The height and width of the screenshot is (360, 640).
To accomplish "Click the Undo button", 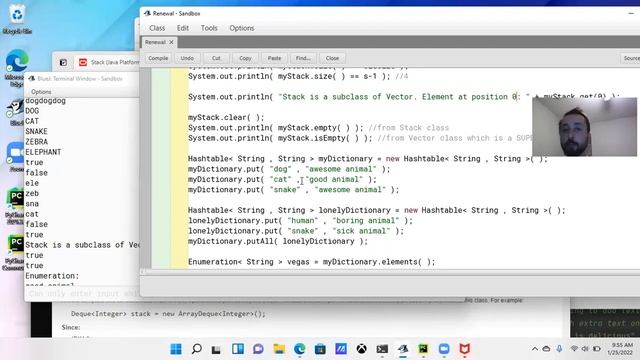I will pyautogui.click(x=187, y=58).
